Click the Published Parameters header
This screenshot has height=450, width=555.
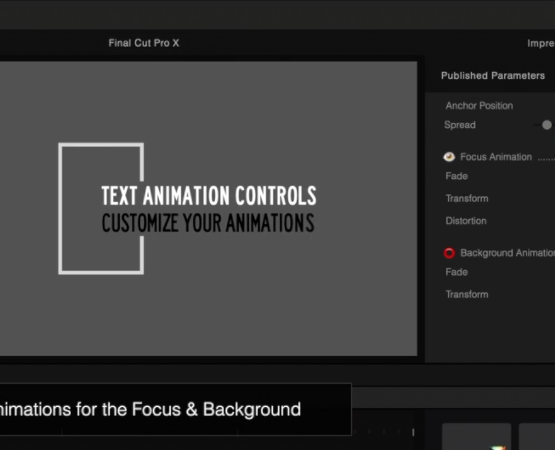[493, 75]
